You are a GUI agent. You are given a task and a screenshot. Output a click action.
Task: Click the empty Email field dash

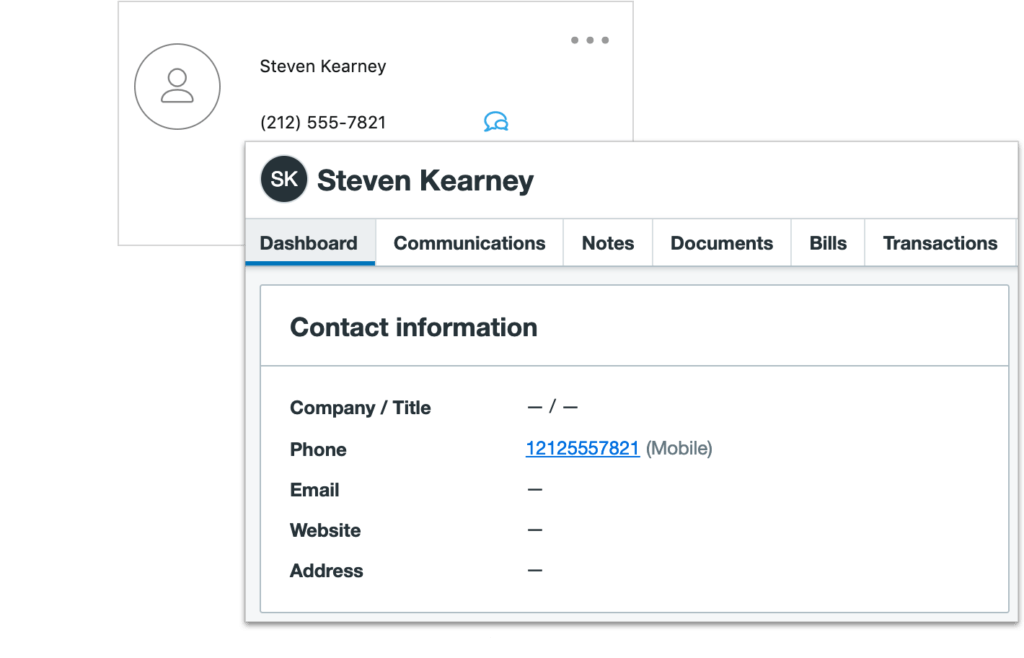click(x=534, y=489)
